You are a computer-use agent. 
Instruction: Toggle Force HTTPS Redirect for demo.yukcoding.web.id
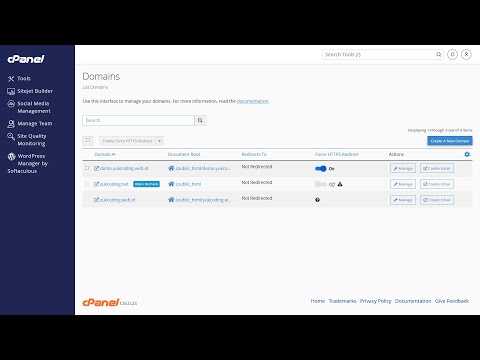point(321,168)
